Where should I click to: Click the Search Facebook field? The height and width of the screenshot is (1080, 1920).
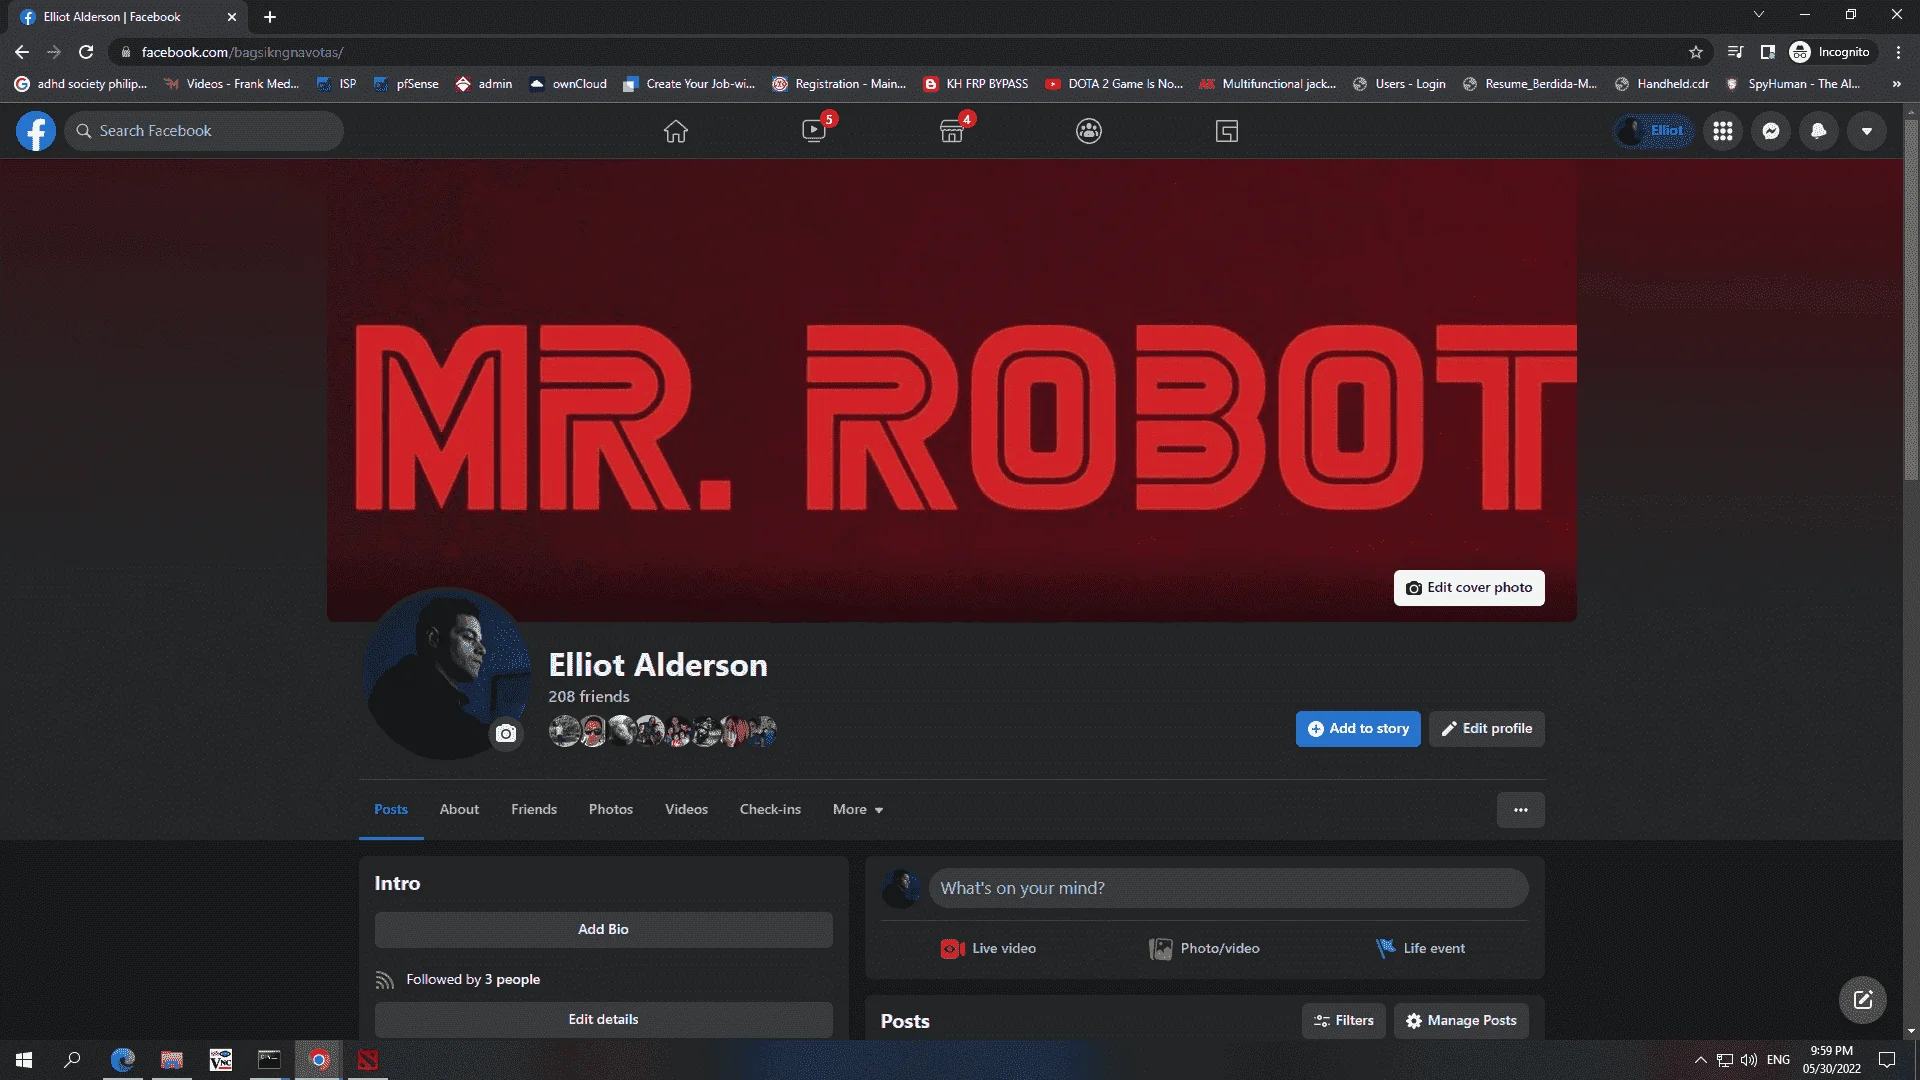click(204, 131)
